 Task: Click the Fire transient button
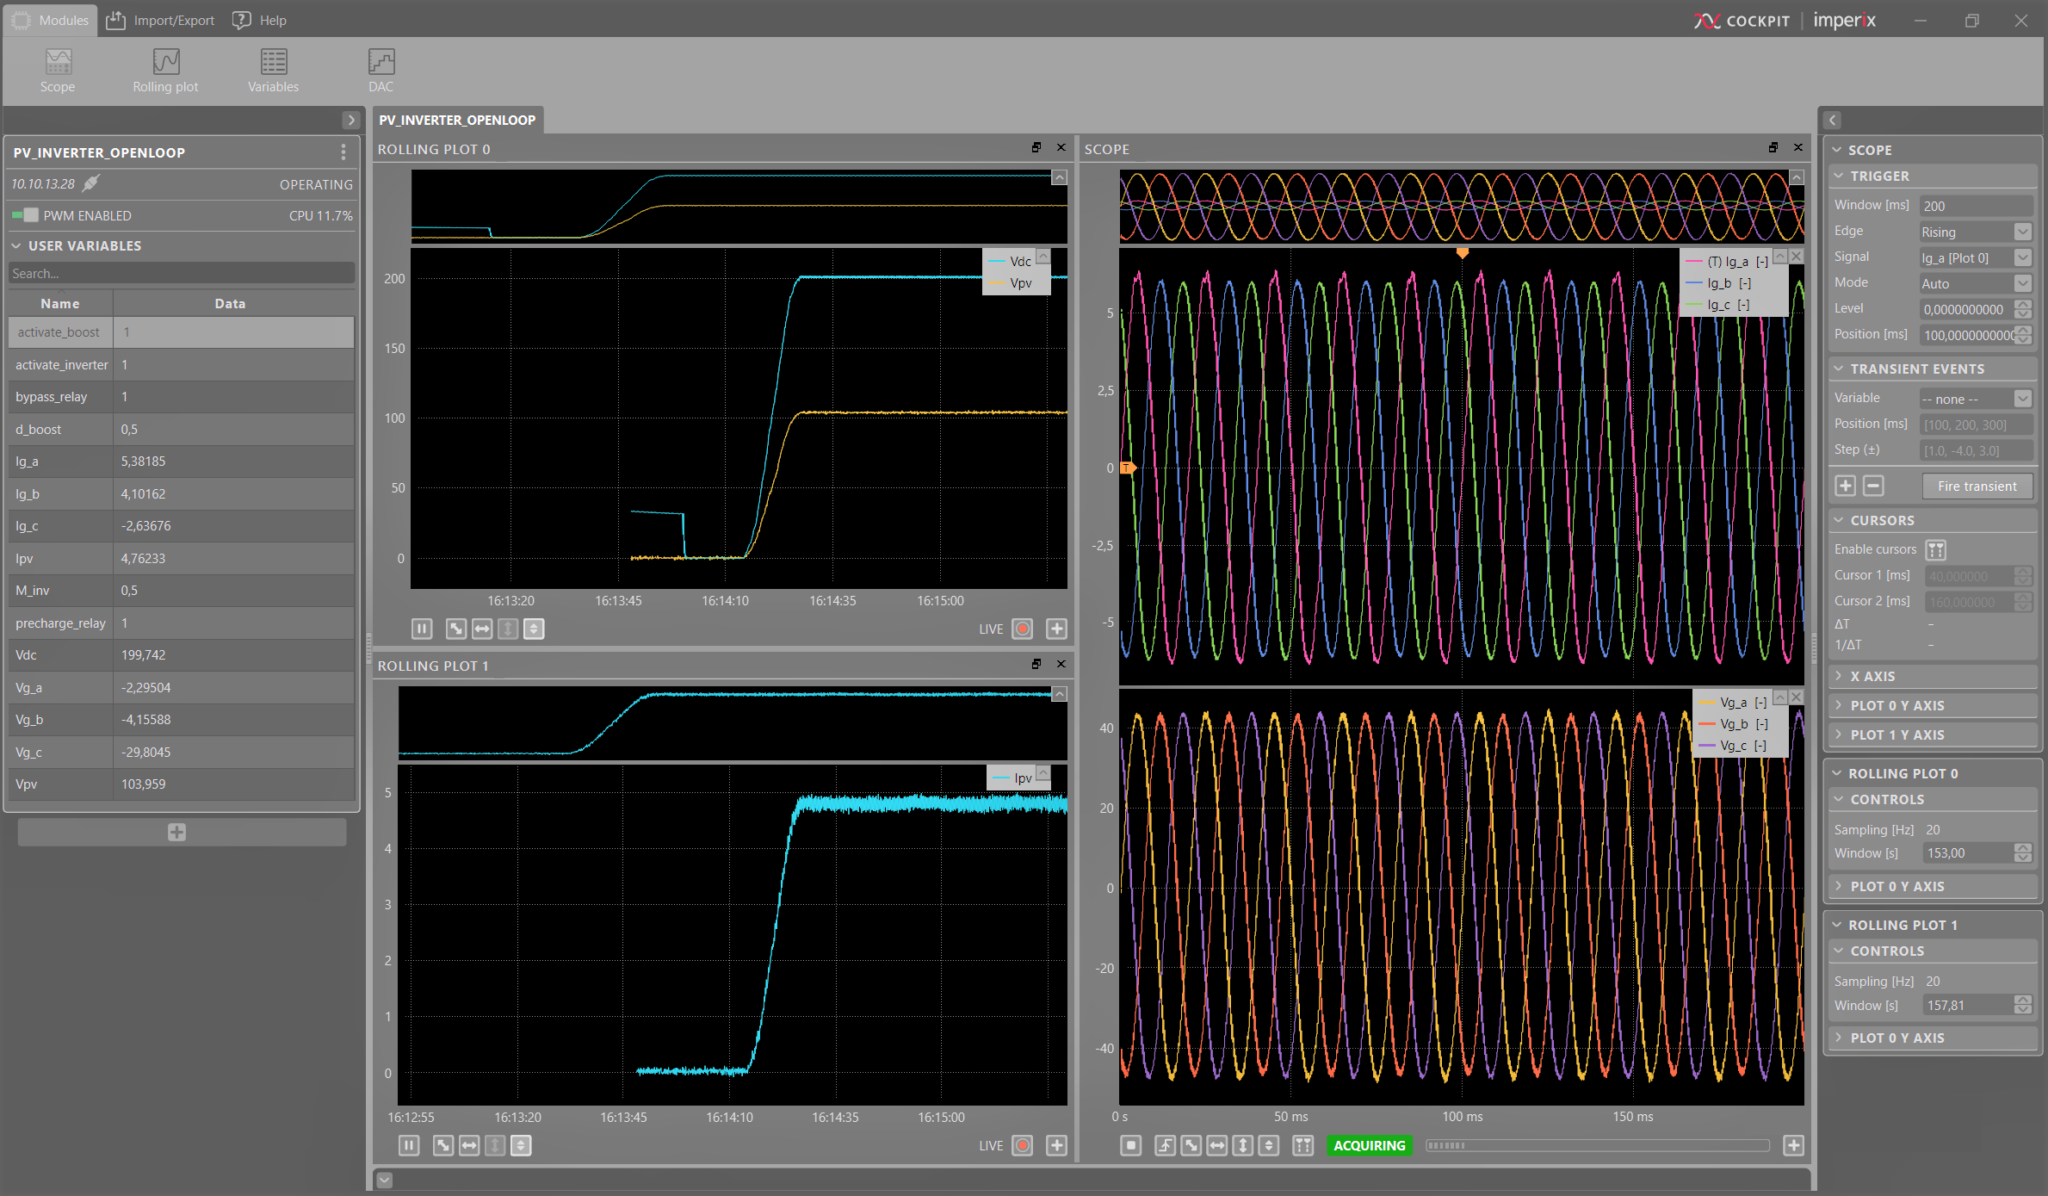[x=1976, y=486]
